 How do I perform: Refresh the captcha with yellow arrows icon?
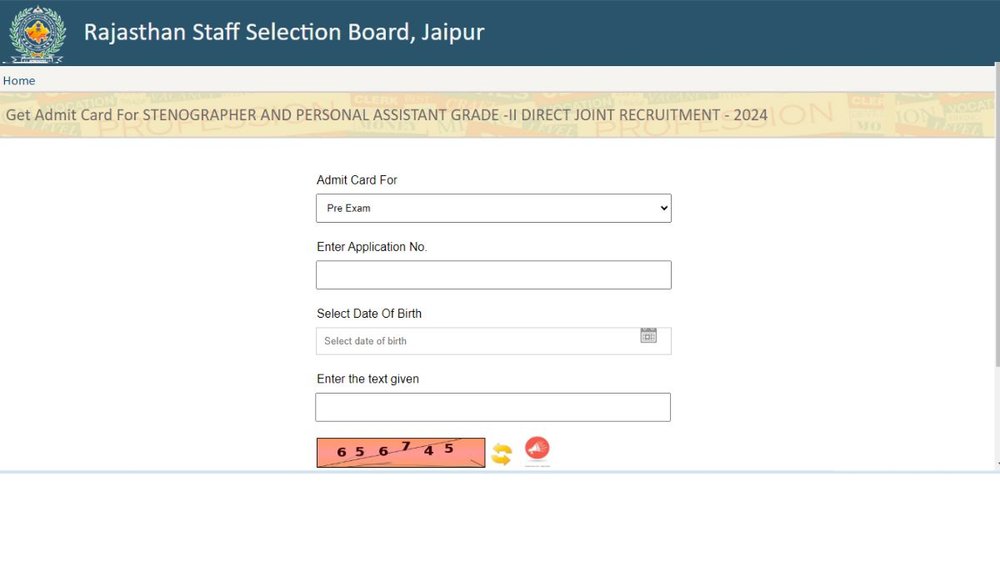click(x=502, y=454)
